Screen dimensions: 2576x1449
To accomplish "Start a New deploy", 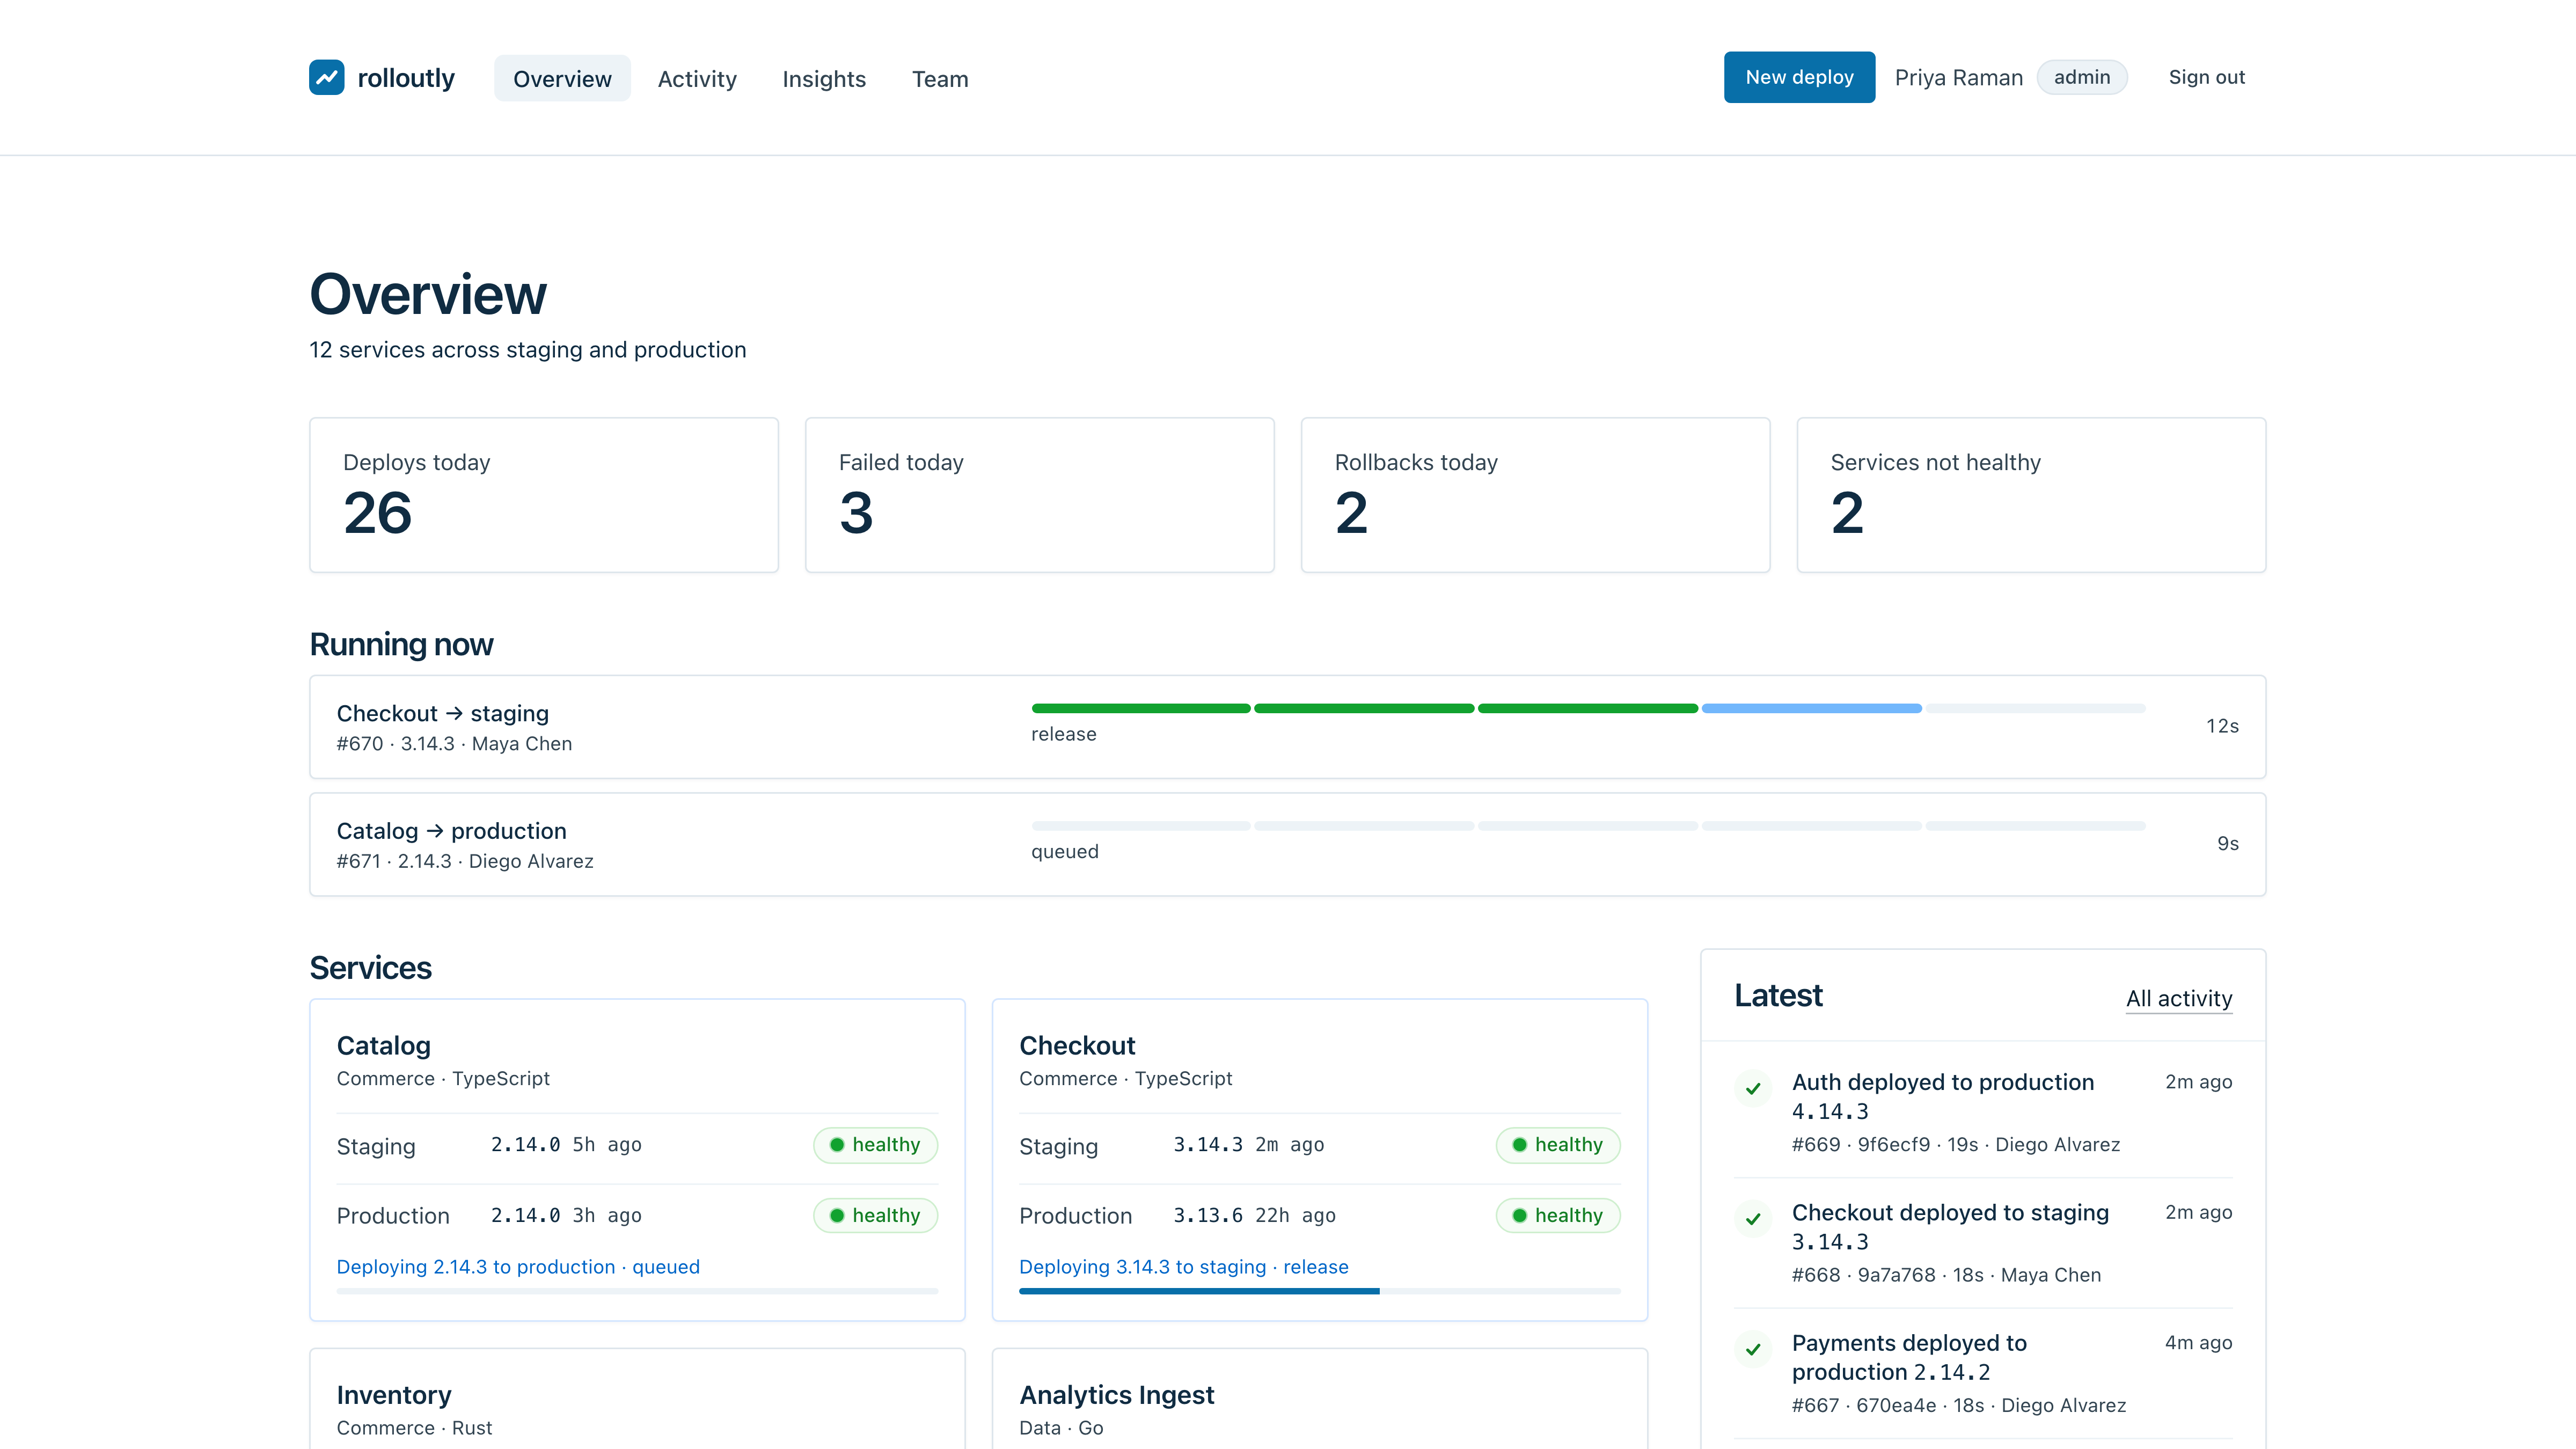I will pyautogui.click(x=1799, y=77).
